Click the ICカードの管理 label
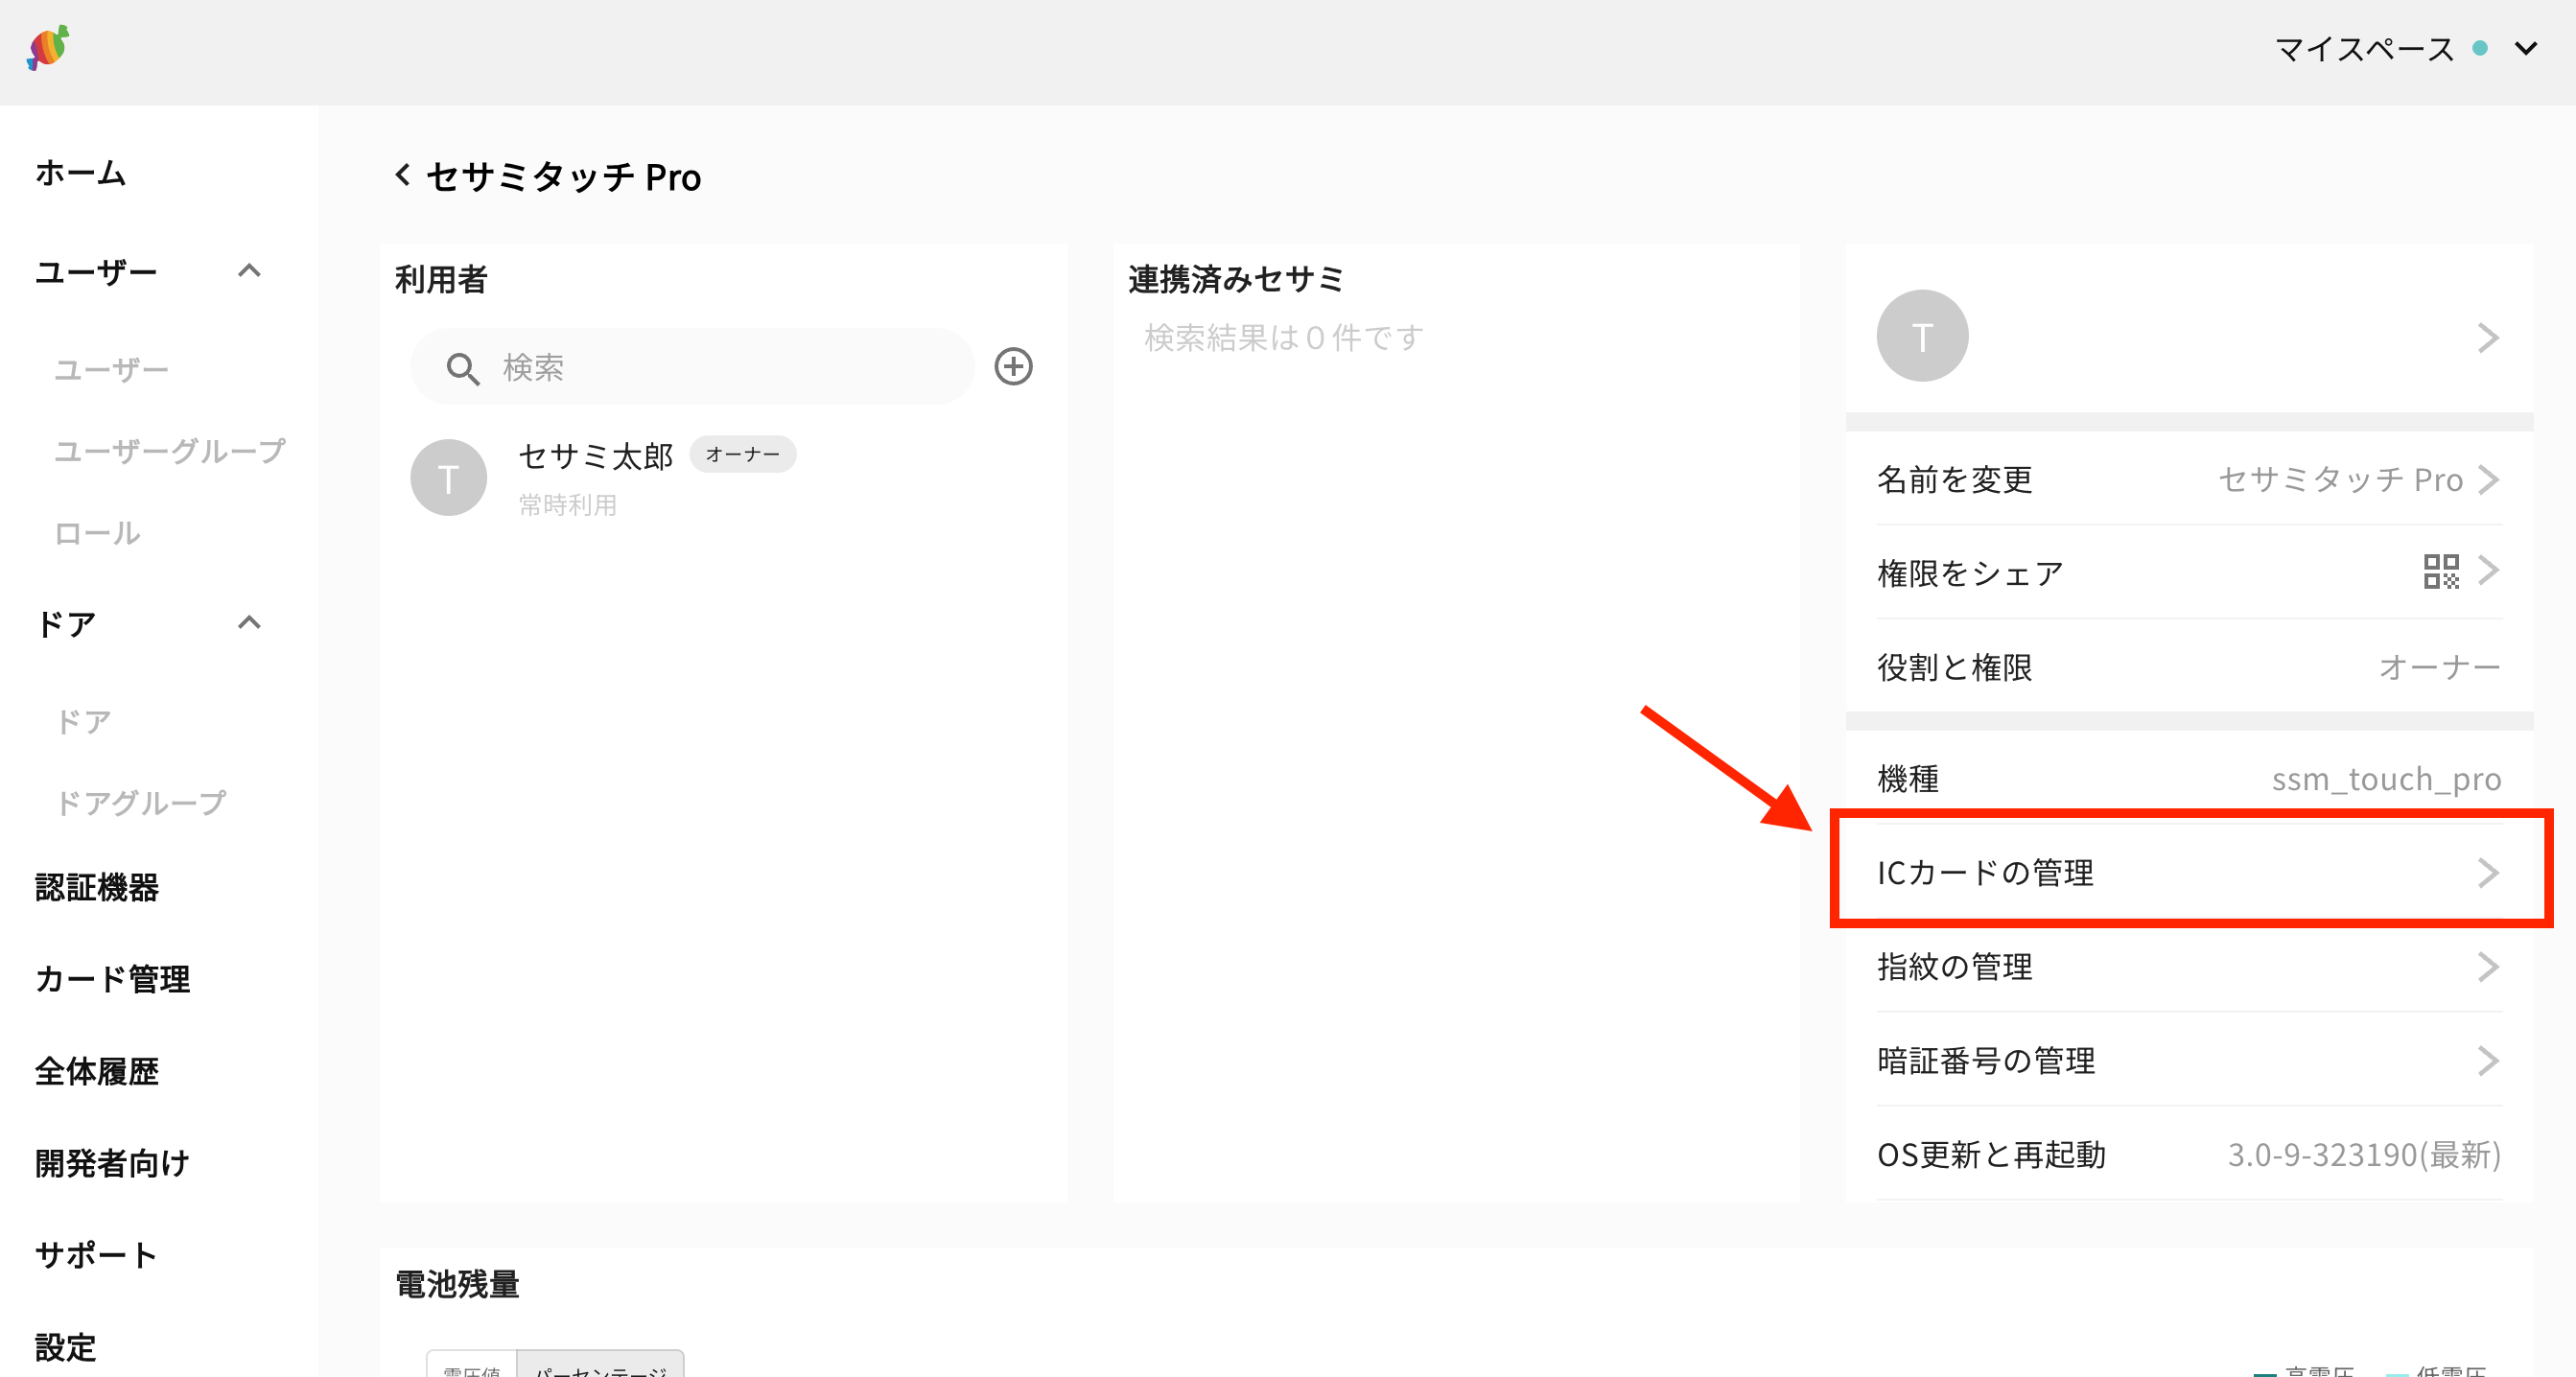This screenshot has height=1377, width=2576. coord(1985,873)
